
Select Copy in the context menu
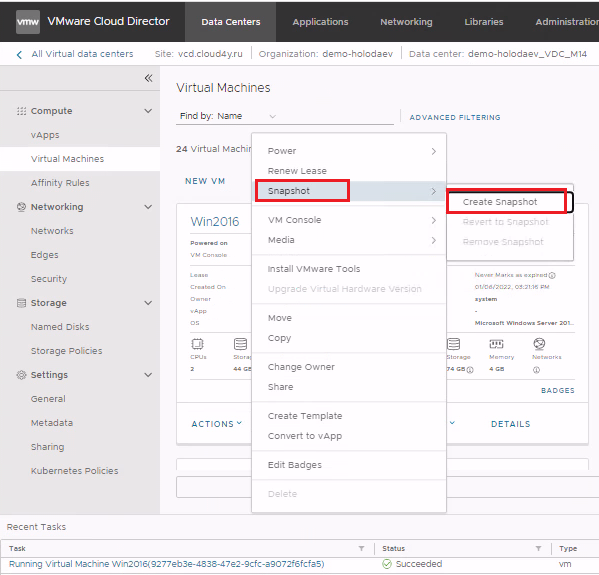point(279,339)
